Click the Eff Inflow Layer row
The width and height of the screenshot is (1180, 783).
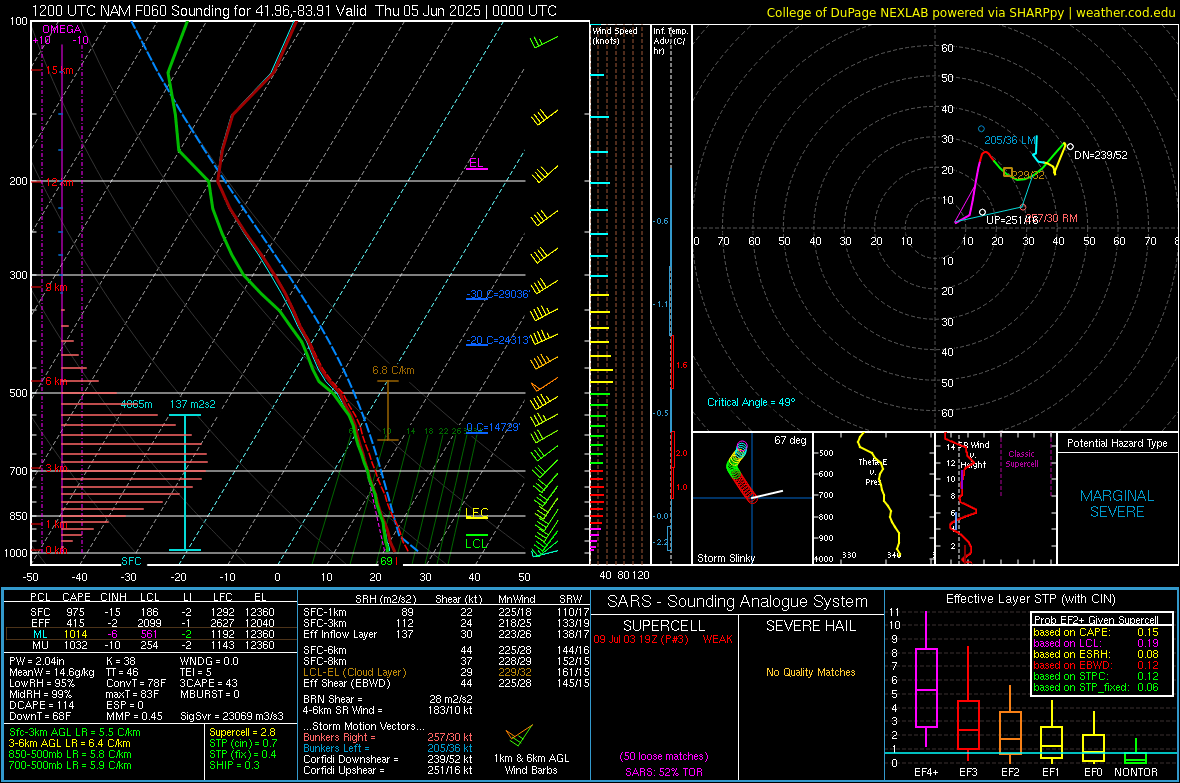coord(446,634)
